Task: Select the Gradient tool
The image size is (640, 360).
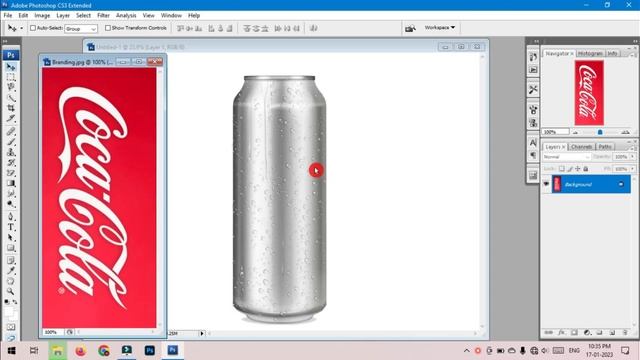Action: coord(11,183)
